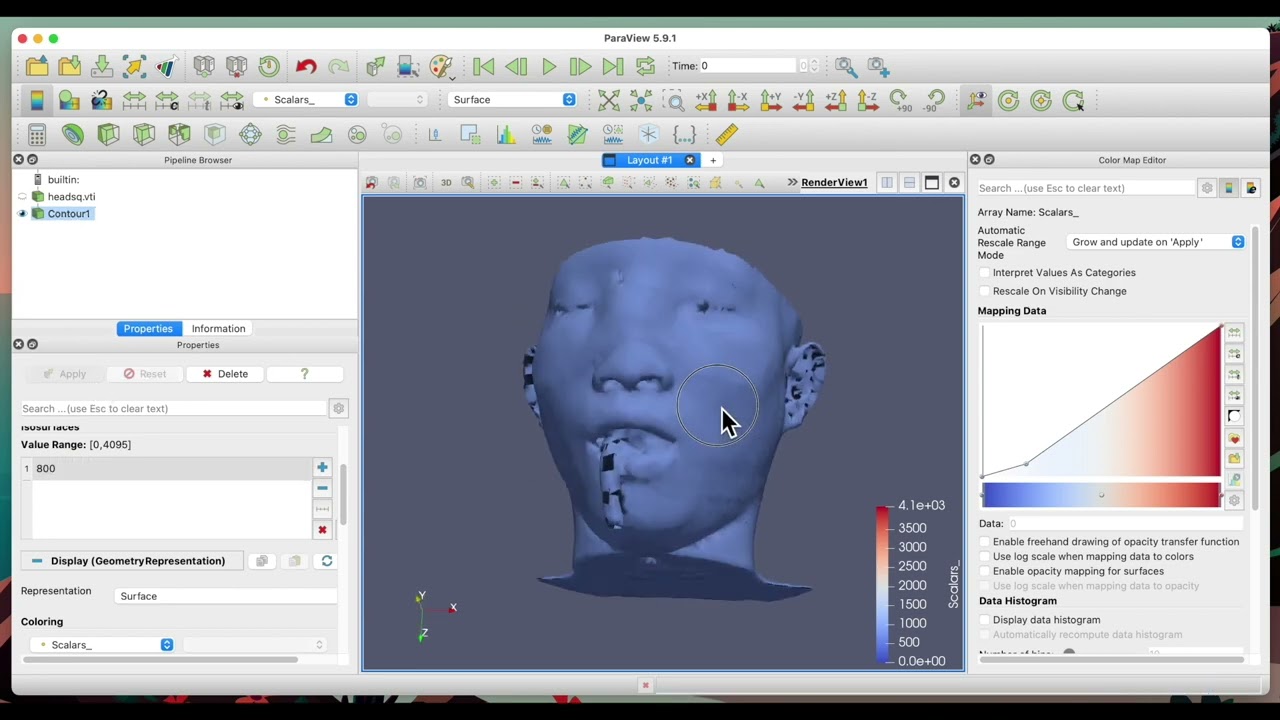Open the disabled component dropdown beside Coloring

(255, 645)
